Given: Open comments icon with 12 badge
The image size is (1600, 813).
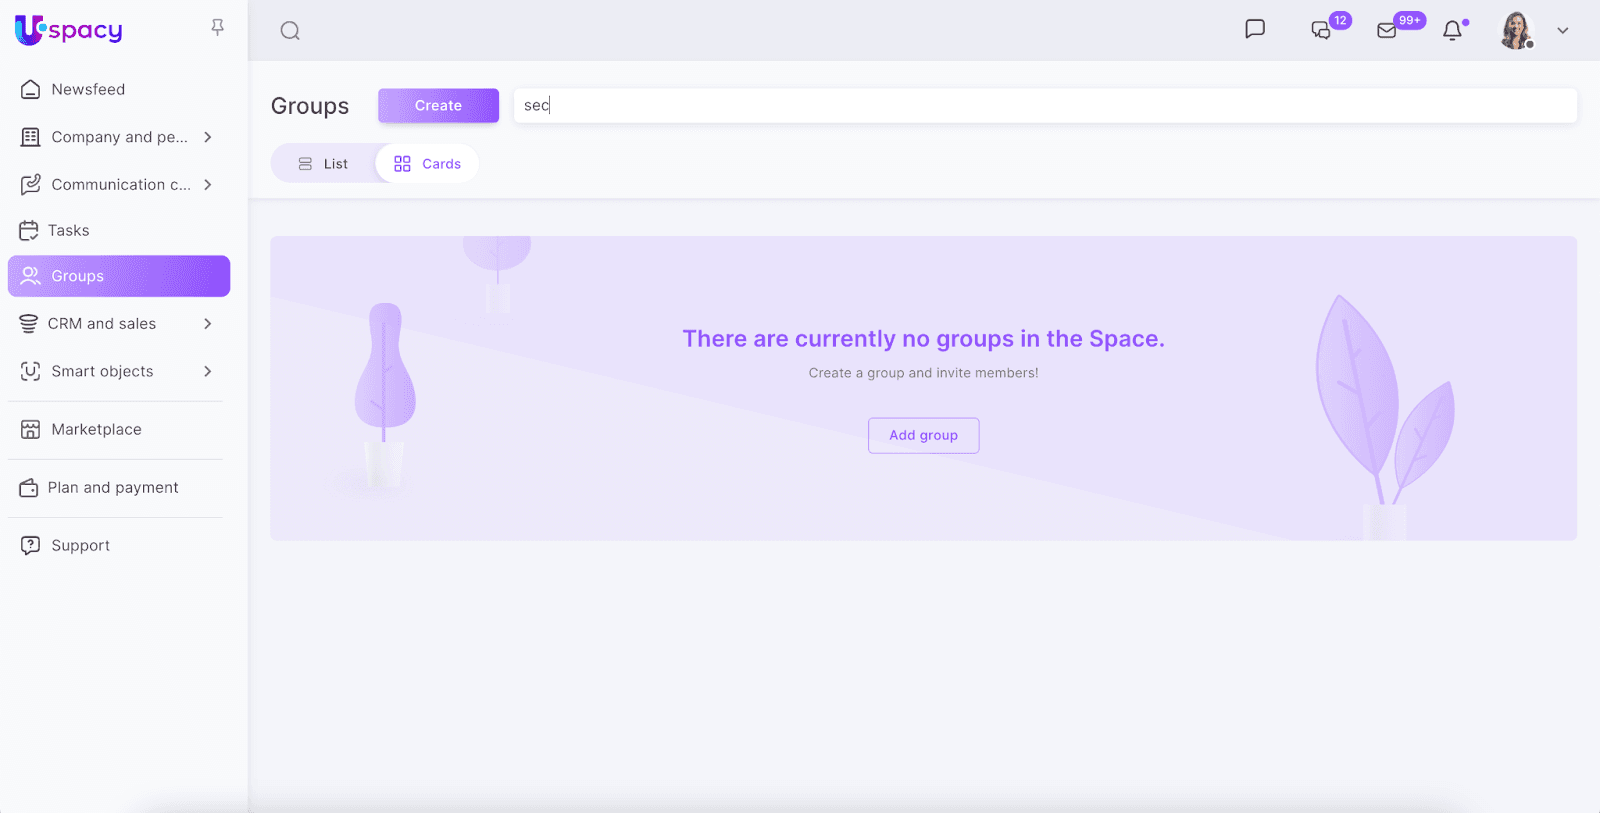Looking at the screenshot, I should pyautogui.click(x=1322, y=30).
